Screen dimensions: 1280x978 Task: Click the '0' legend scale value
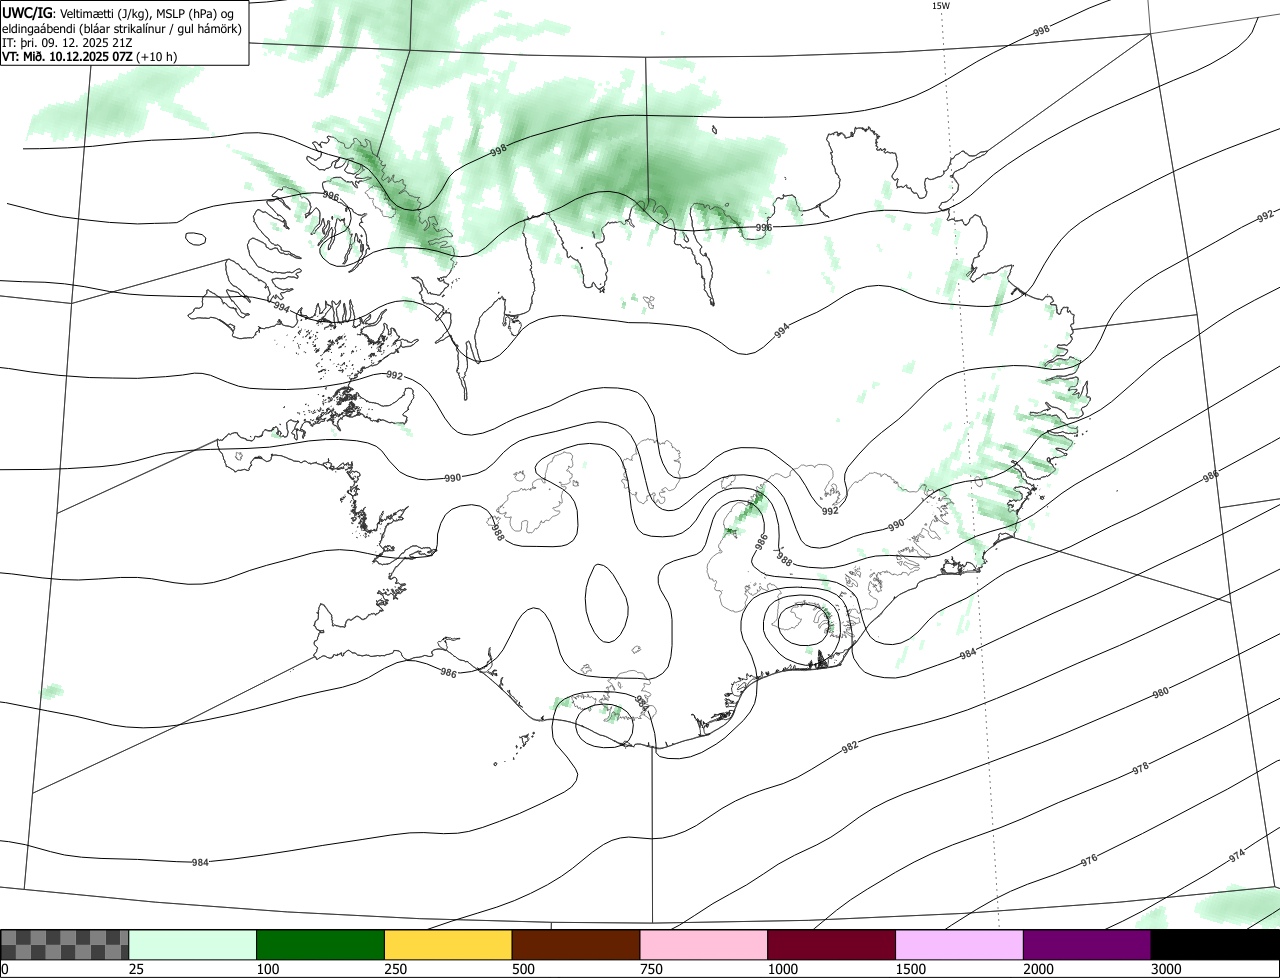[5, 969]
